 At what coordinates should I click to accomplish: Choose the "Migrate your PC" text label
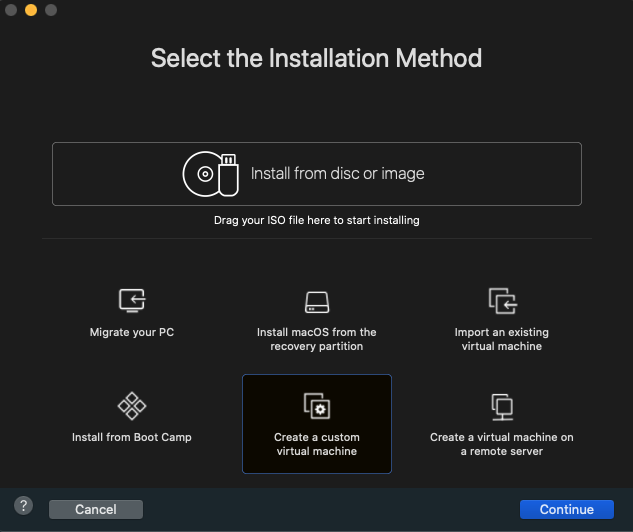tap(132, 332)
